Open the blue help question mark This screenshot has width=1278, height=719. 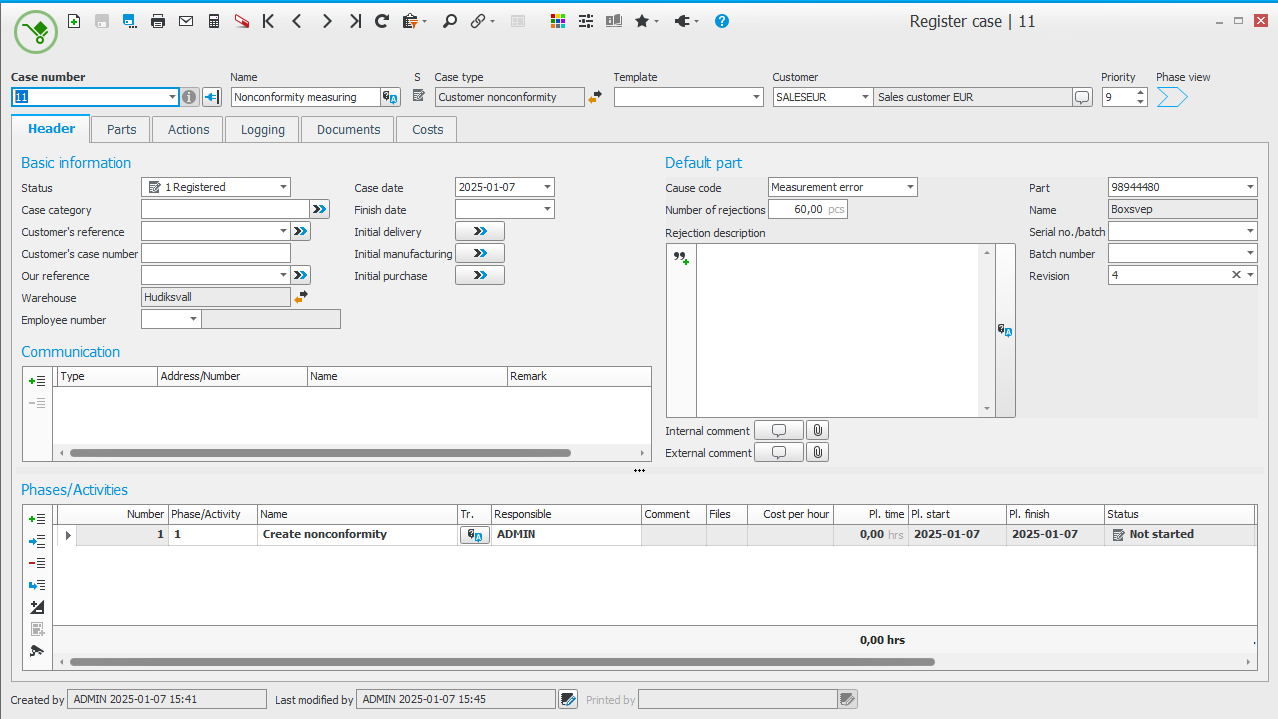coord(722,21)
